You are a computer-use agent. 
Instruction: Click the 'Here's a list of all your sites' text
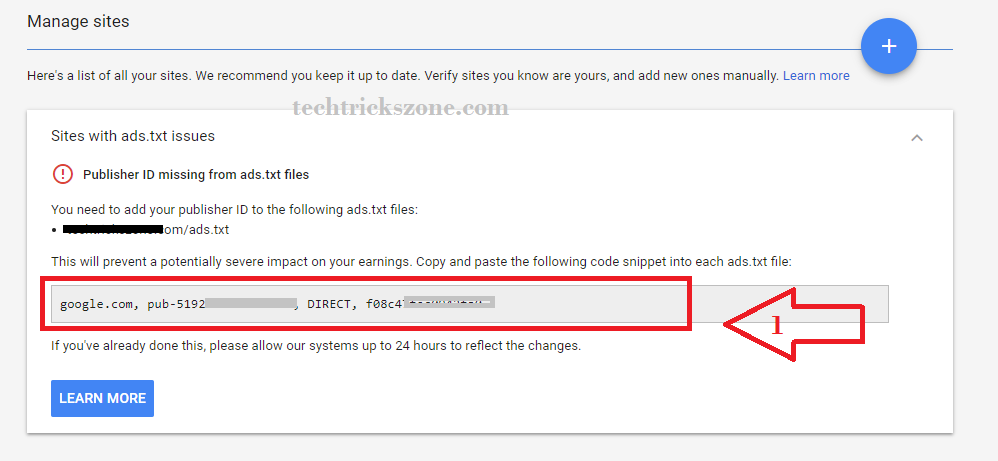click(200, 76)
